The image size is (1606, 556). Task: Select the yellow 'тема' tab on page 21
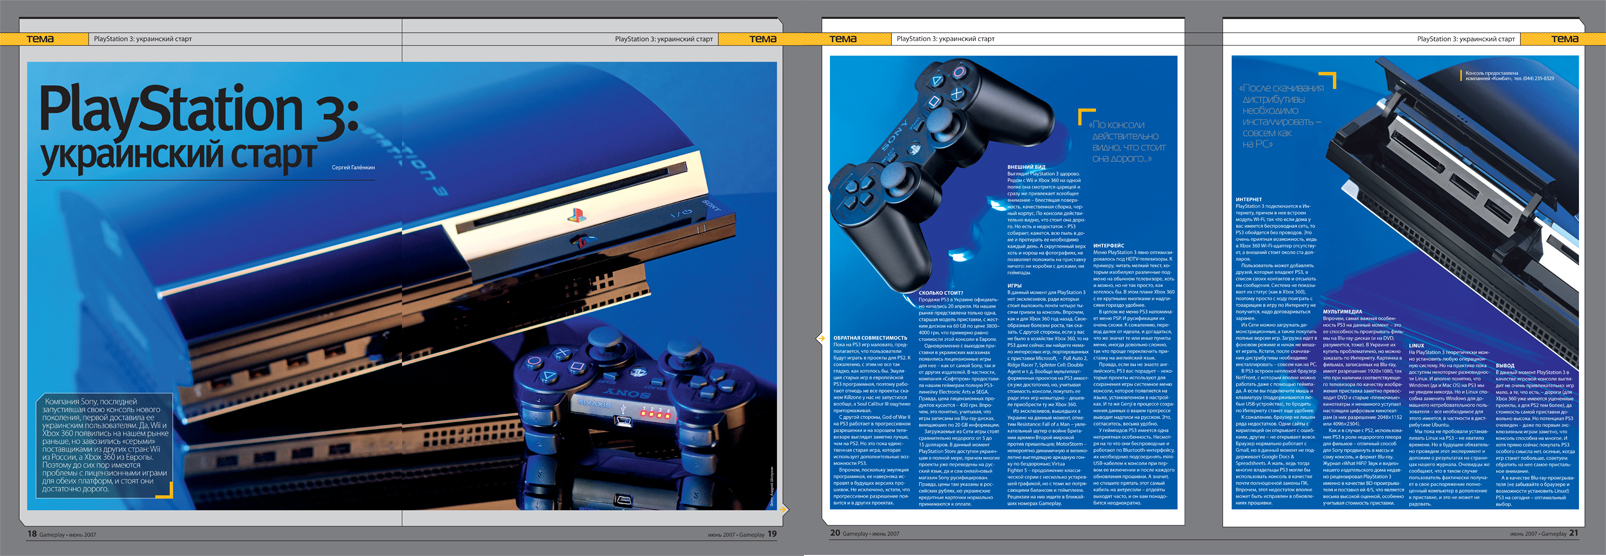click(1564, 39)
